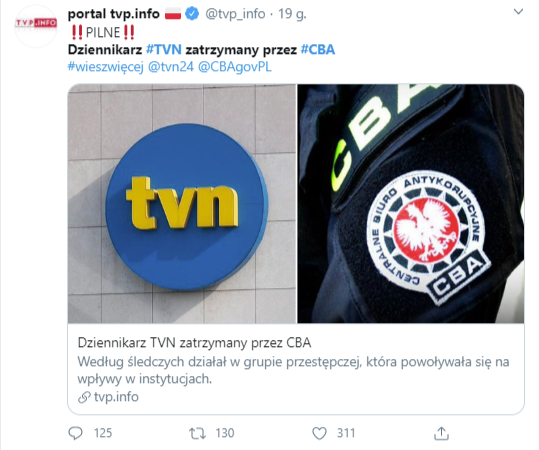Image resolution: width=539 pixels, height=450 pixels.
Task: Expand the tweet options chevron
Action: point(518,12)
